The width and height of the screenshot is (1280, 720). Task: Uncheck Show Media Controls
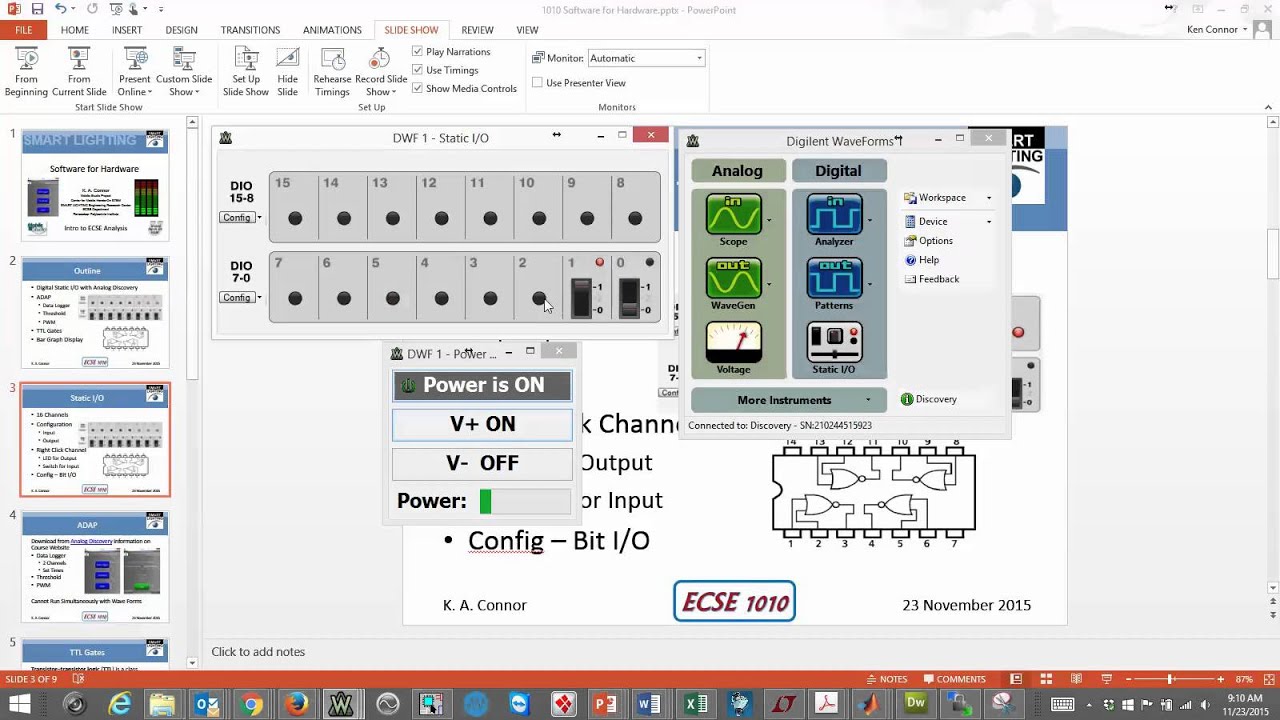tap(418, 88)
